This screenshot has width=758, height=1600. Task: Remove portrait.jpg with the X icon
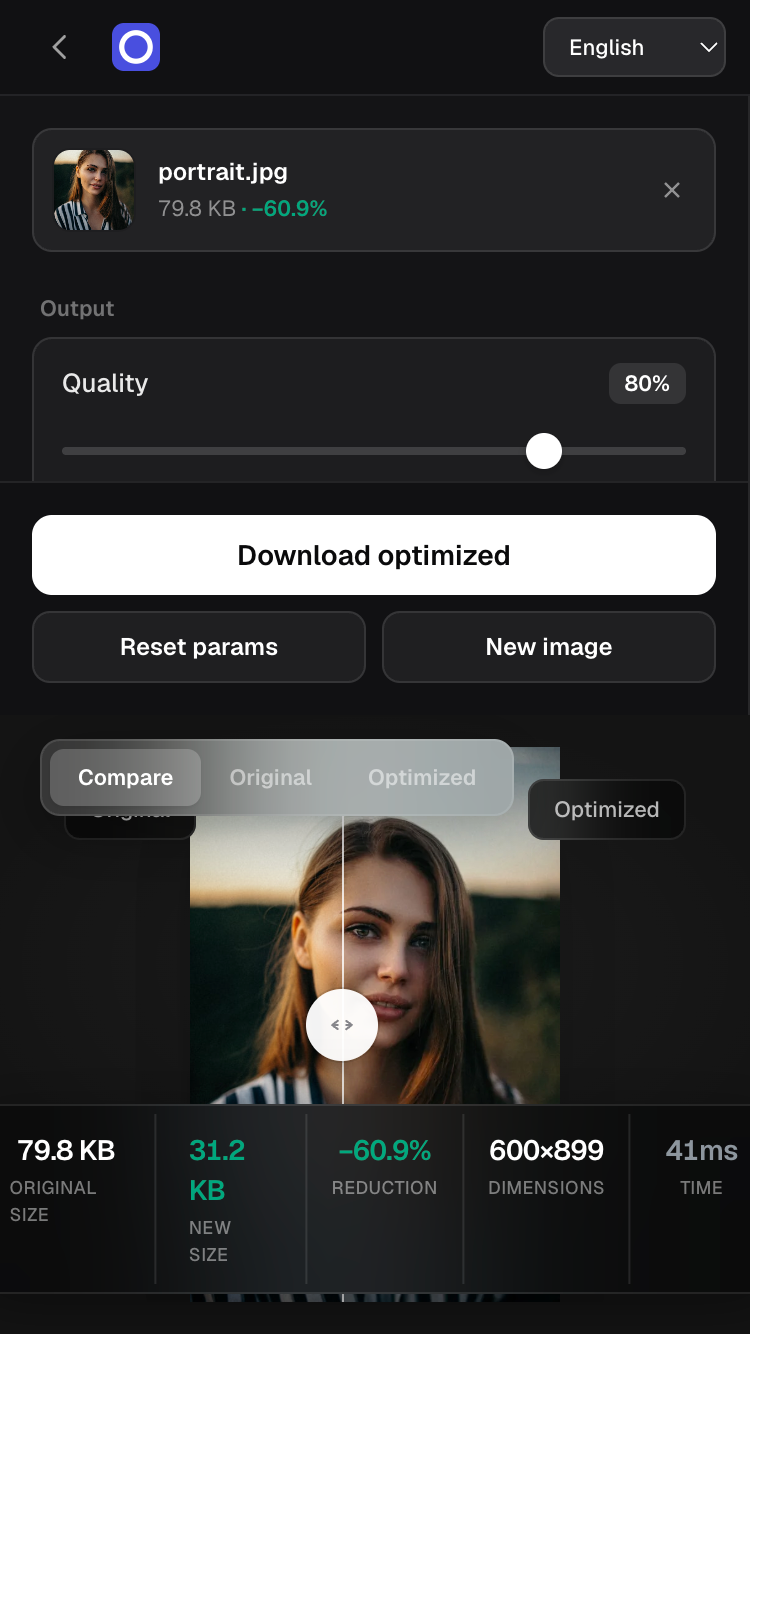pyautogui.click(x=672, y=190)
